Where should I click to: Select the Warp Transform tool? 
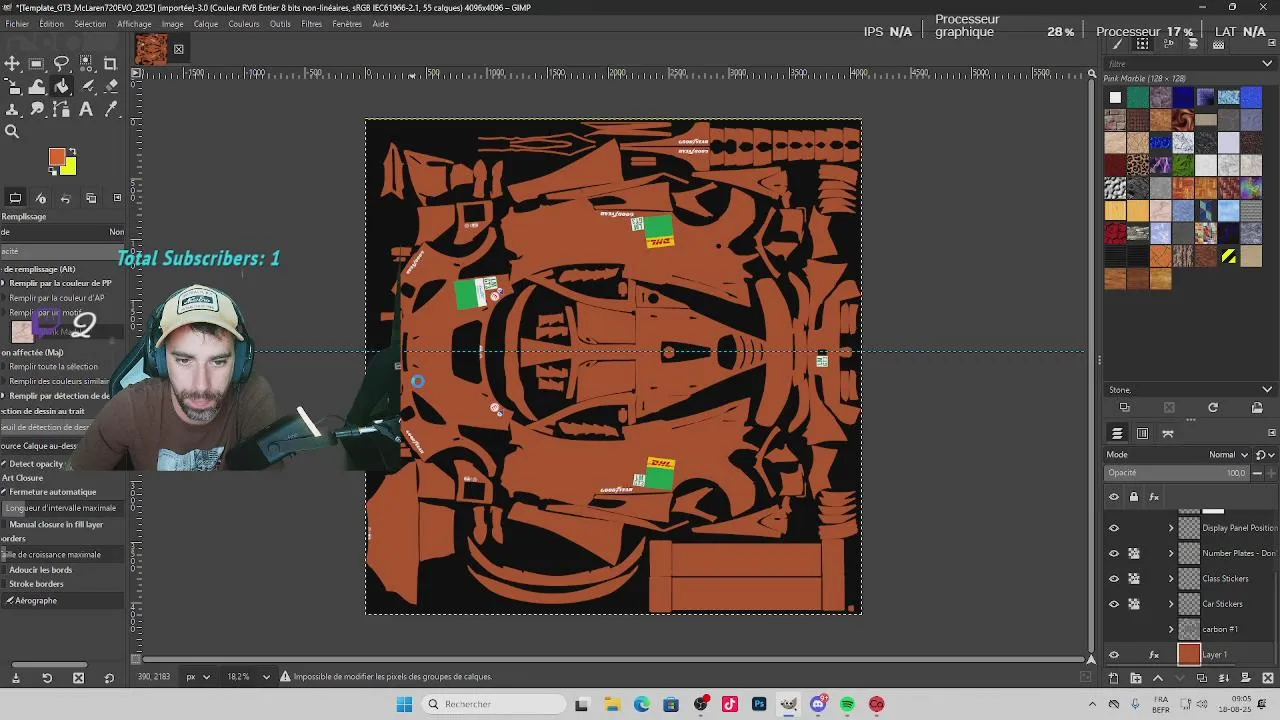[37, 87]
